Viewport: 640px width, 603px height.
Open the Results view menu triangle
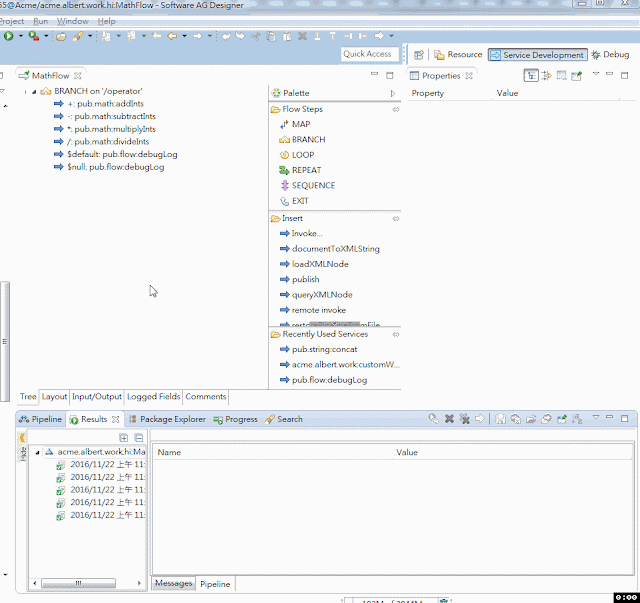pos(596,417)
